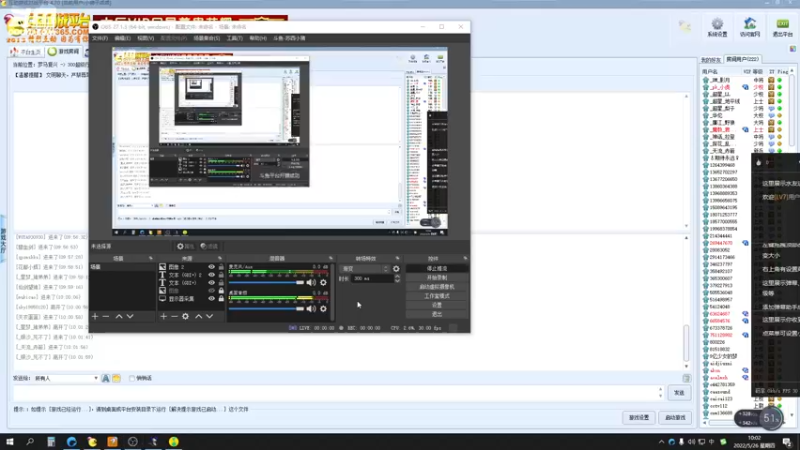The height and width of the screenshot is (450, 800).
Task: Toggle visibility eye for 文本 (GDI+) 2 source
Action: 211,274
